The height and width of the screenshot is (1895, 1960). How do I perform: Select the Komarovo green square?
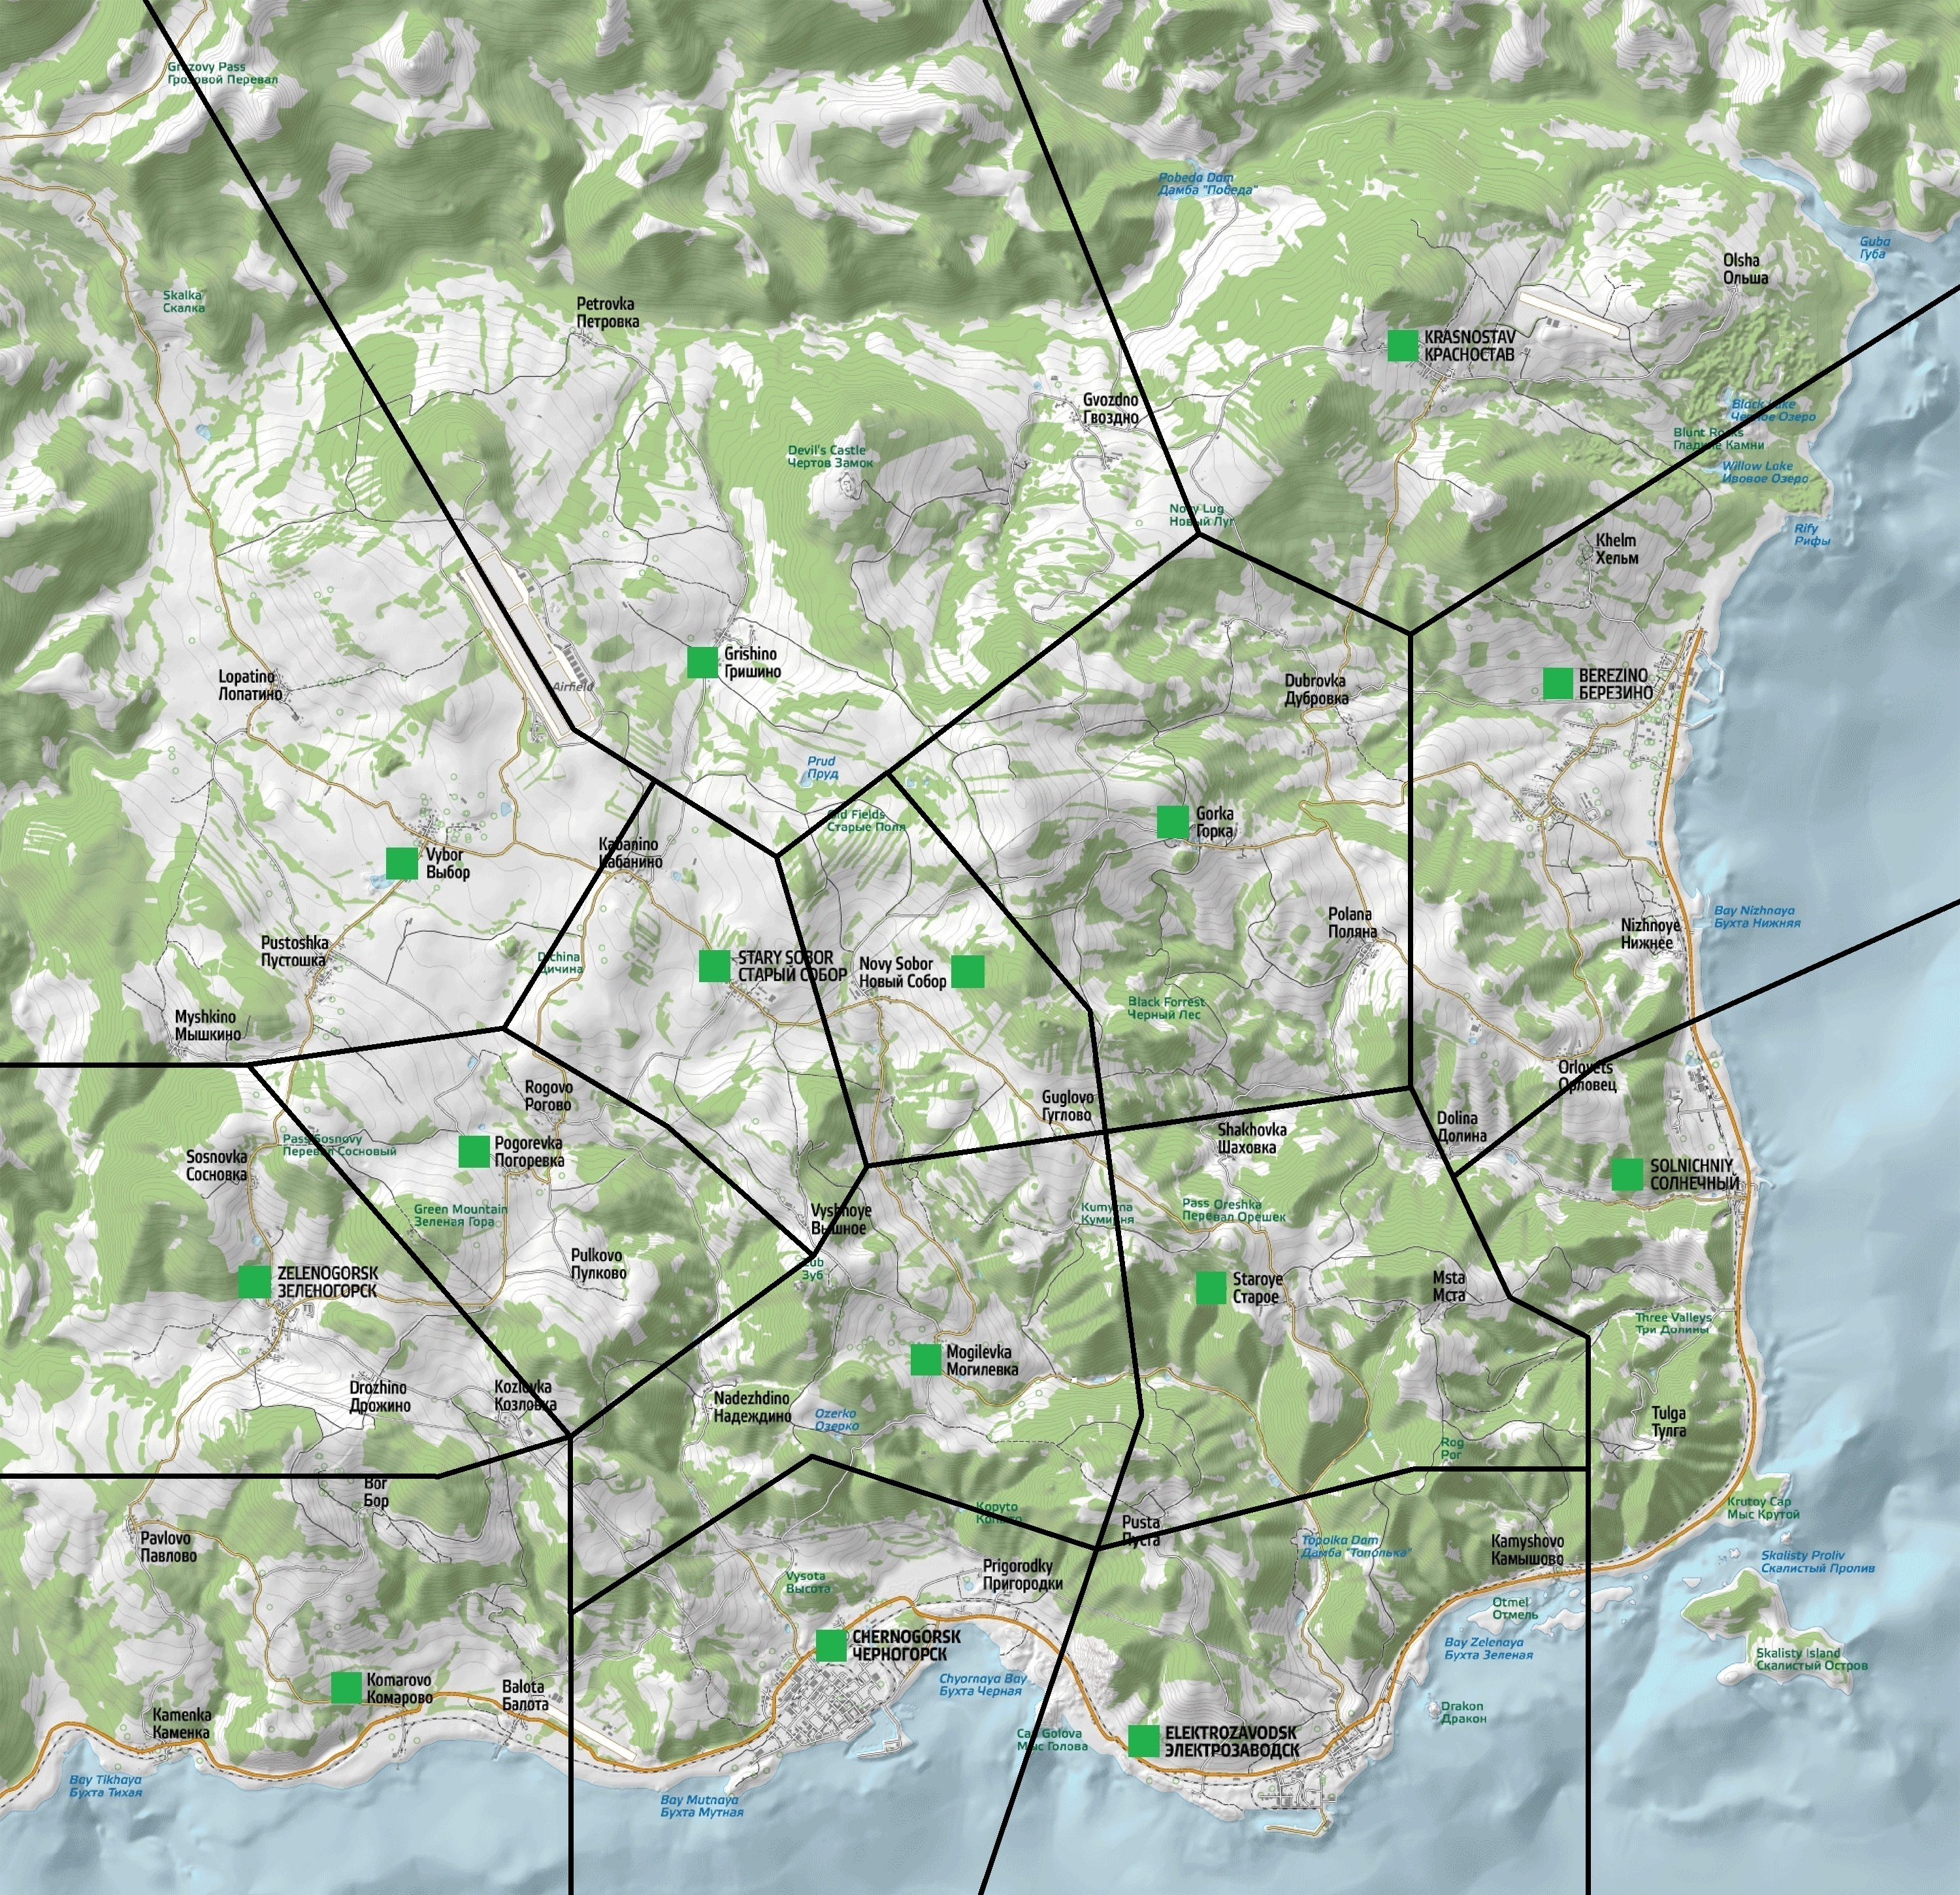coord(346,1687)
